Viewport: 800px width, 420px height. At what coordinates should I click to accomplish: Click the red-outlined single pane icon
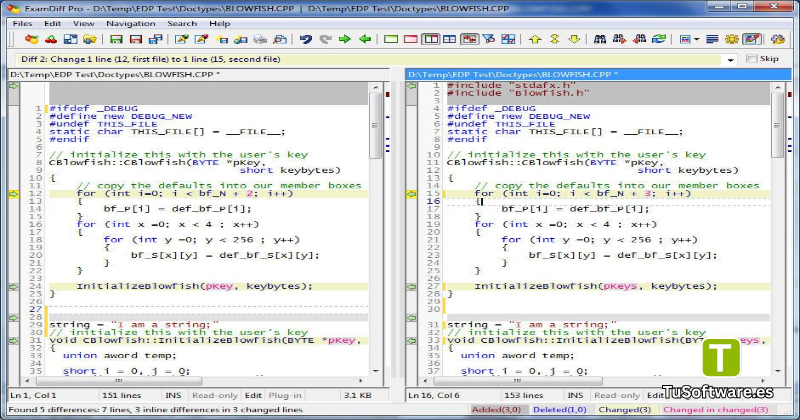(410, 39)
